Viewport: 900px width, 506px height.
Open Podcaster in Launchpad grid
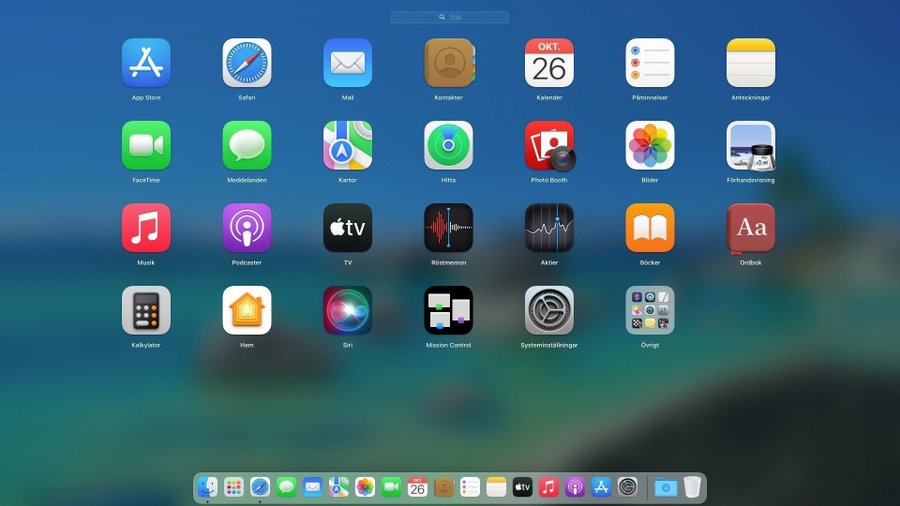pos(247,228)
